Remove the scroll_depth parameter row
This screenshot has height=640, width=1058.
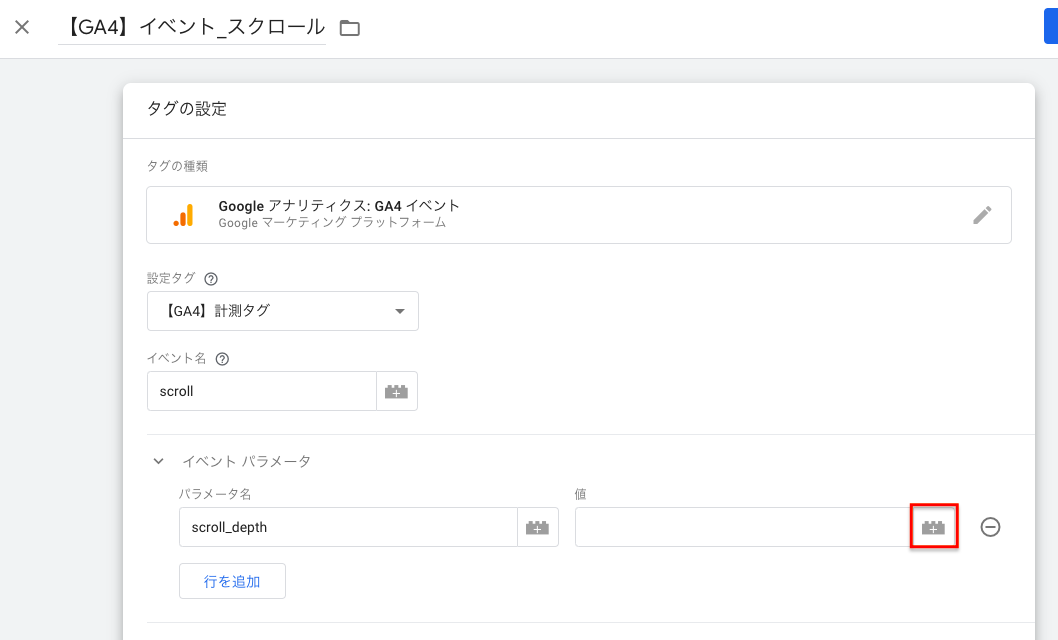(x=990, y=527)
